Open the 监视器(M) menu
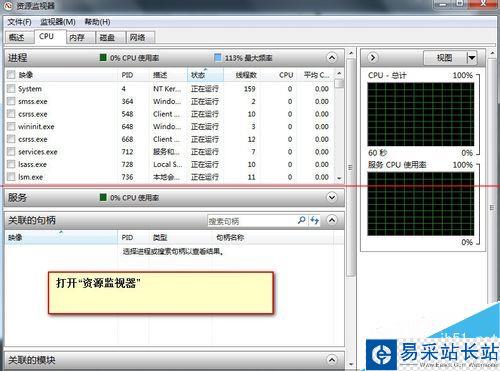This screenshot has height=371, width=500. [58, 22]
